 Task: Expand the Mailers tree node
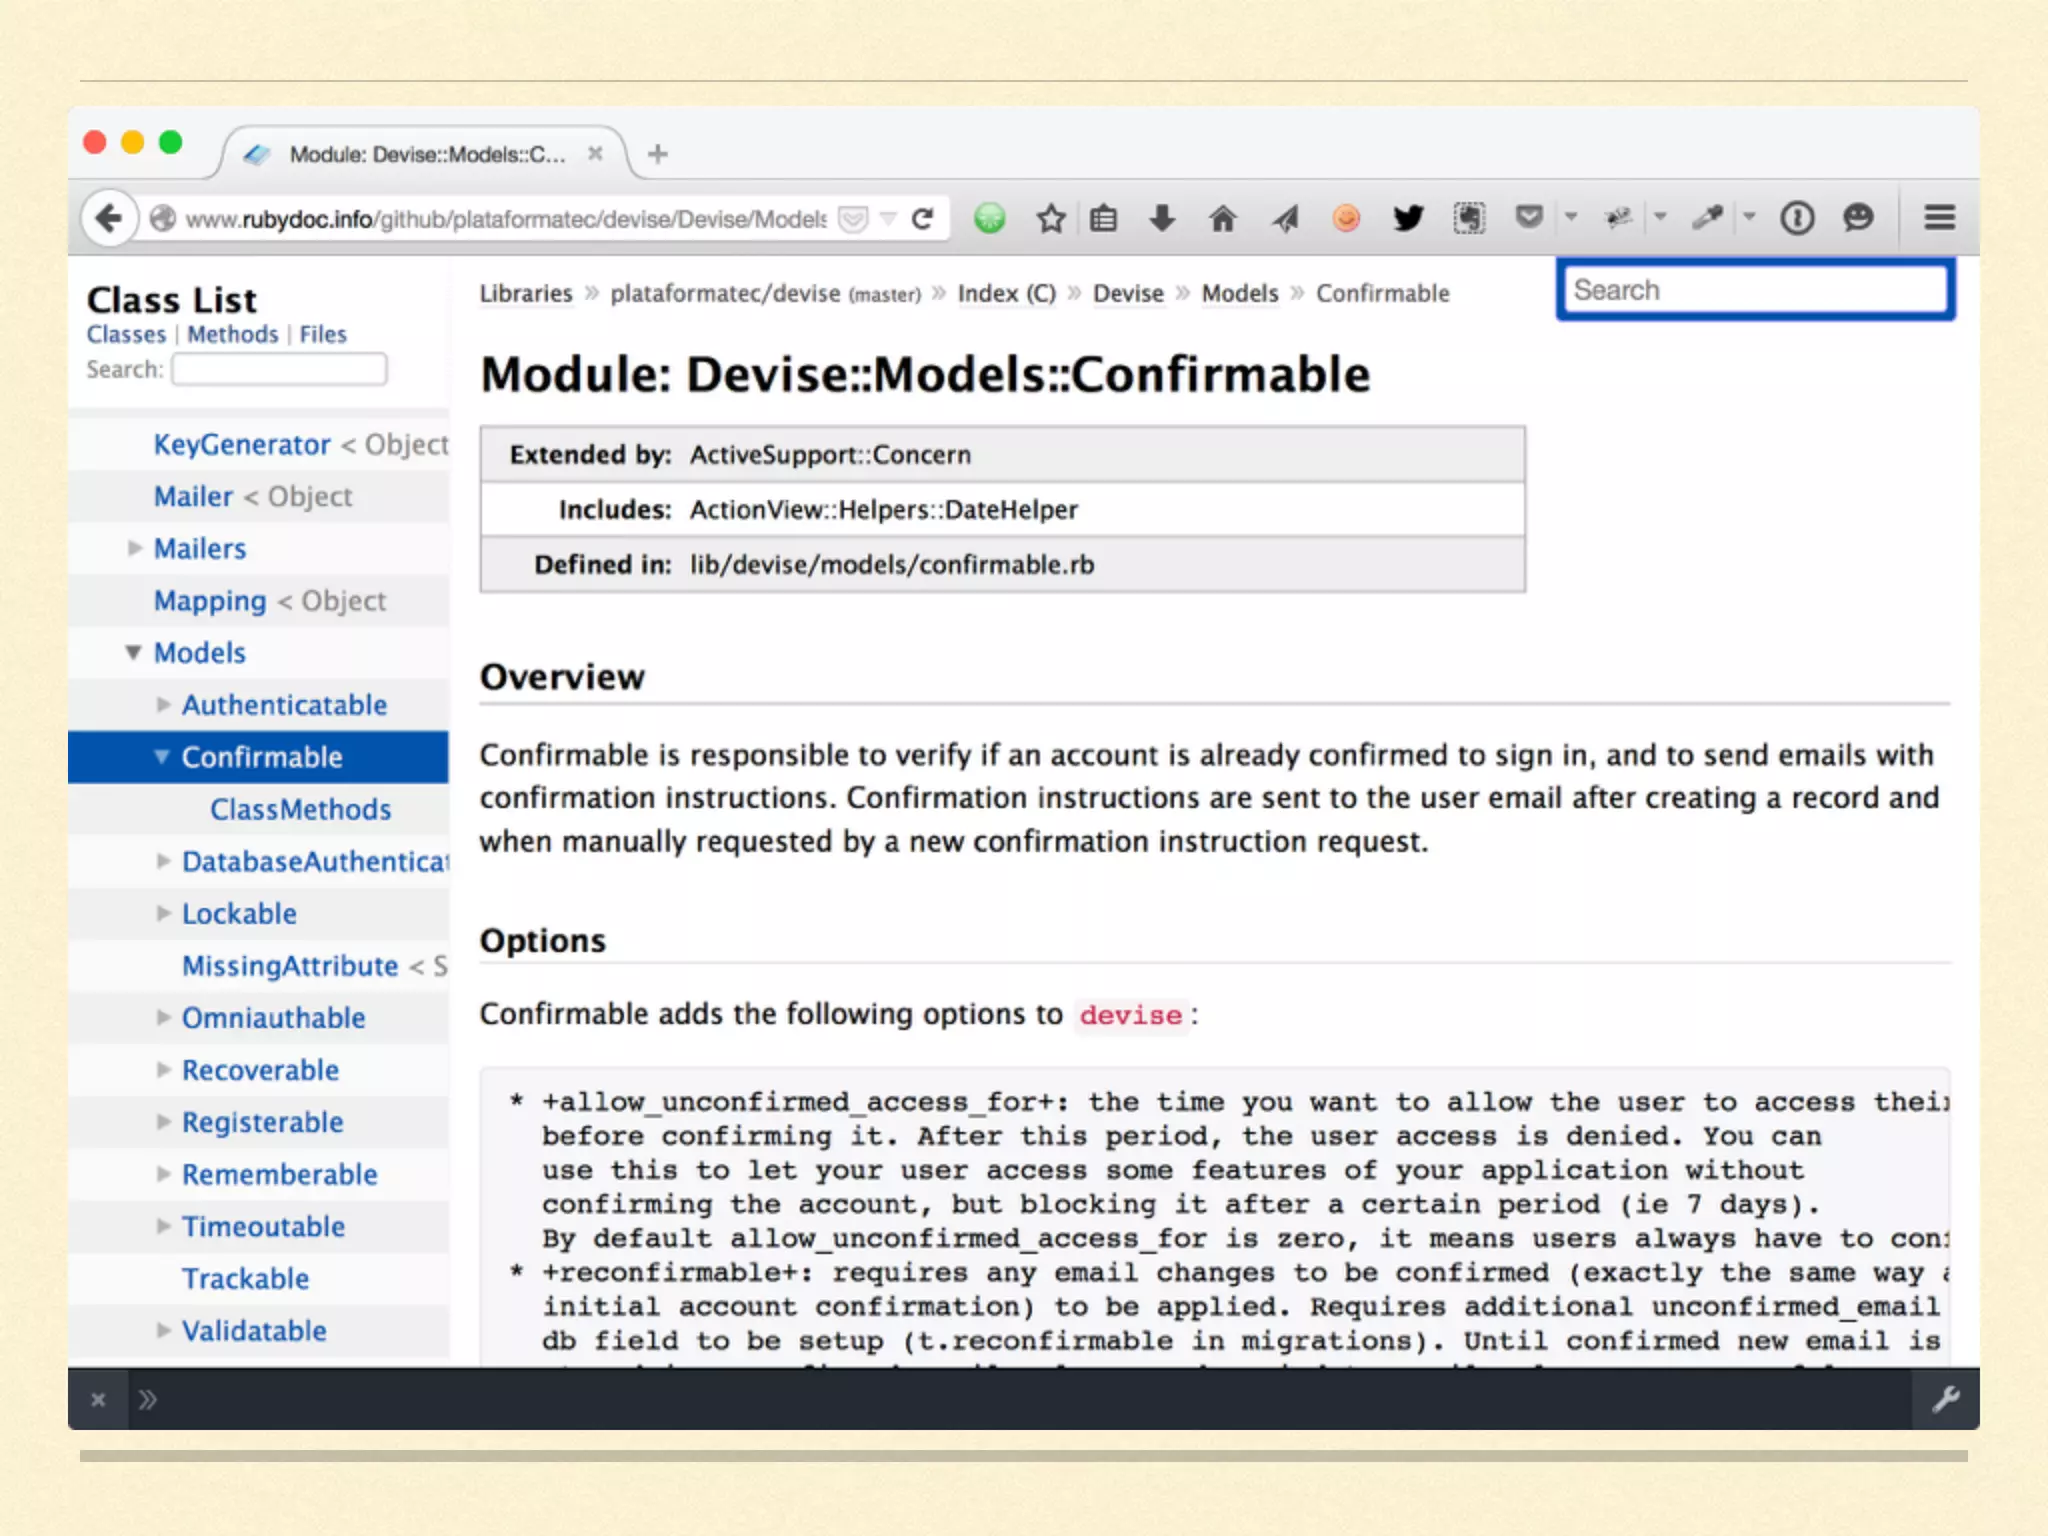pyautogui.click(x=135, y=548)
